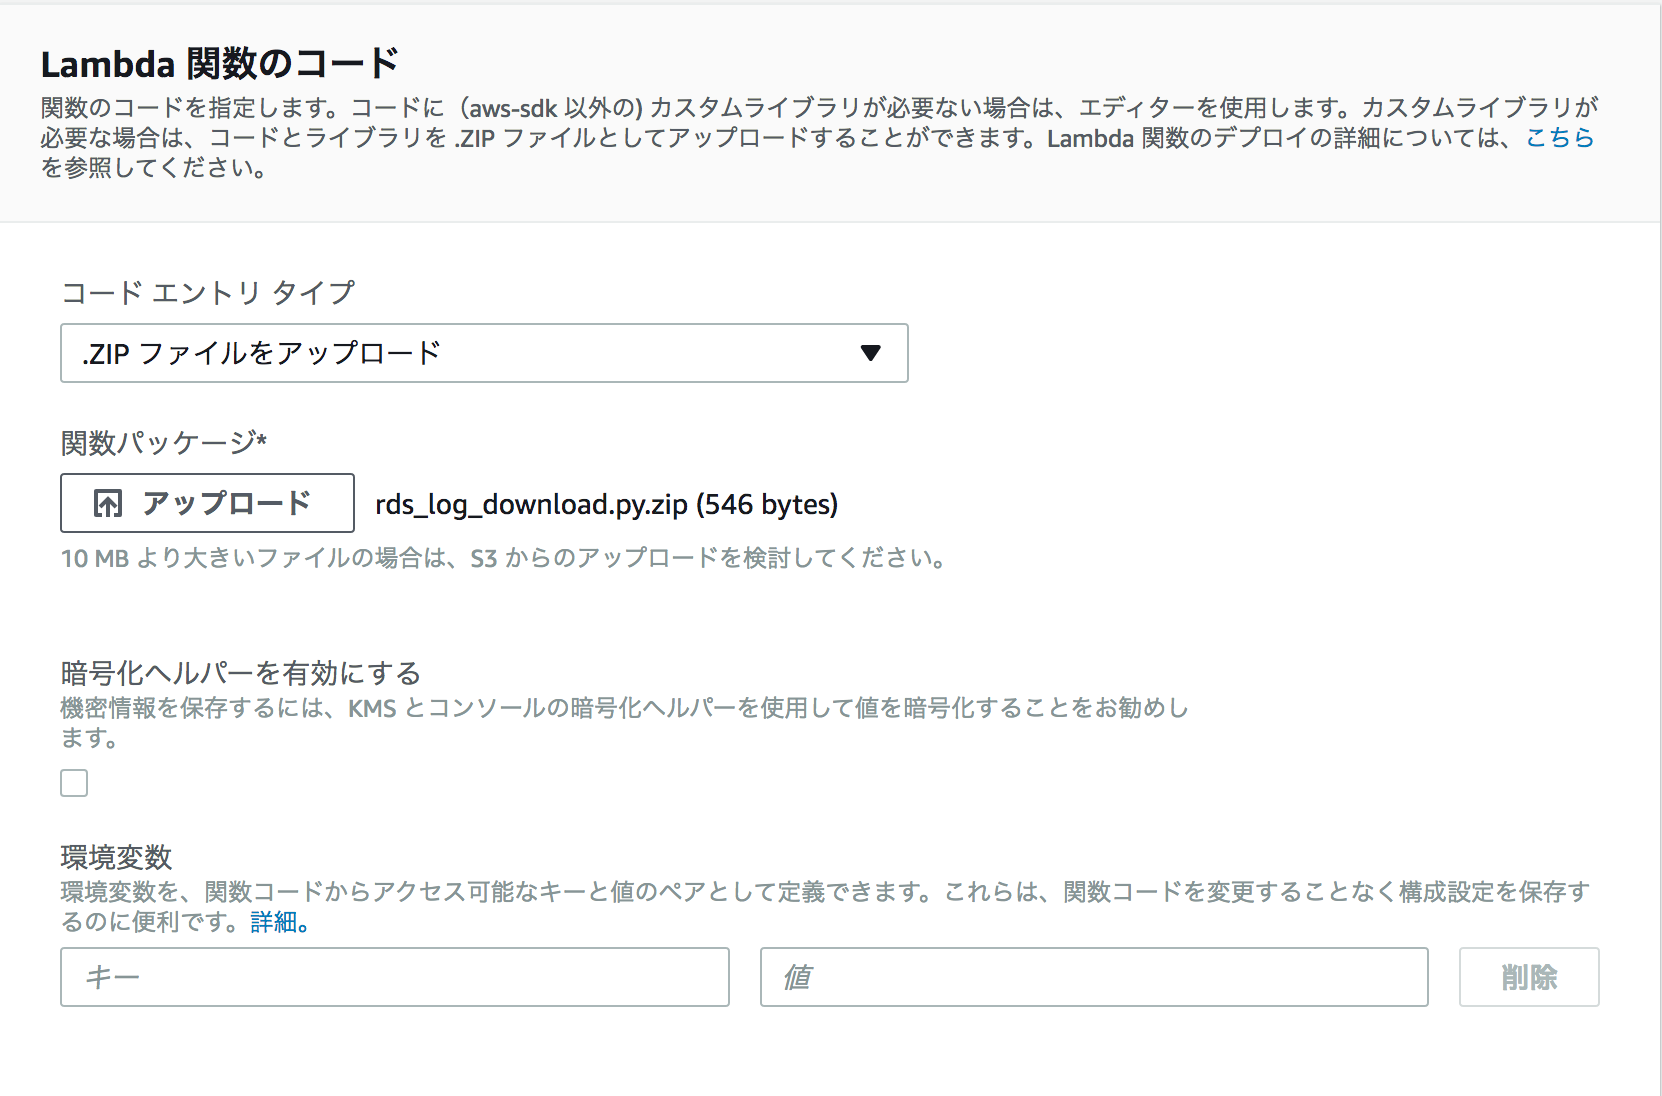Viewport: 1662px width, 1096px height.
Task: Click the 暗号化ヘルパーを有効にする label
Action: (241, 673)
